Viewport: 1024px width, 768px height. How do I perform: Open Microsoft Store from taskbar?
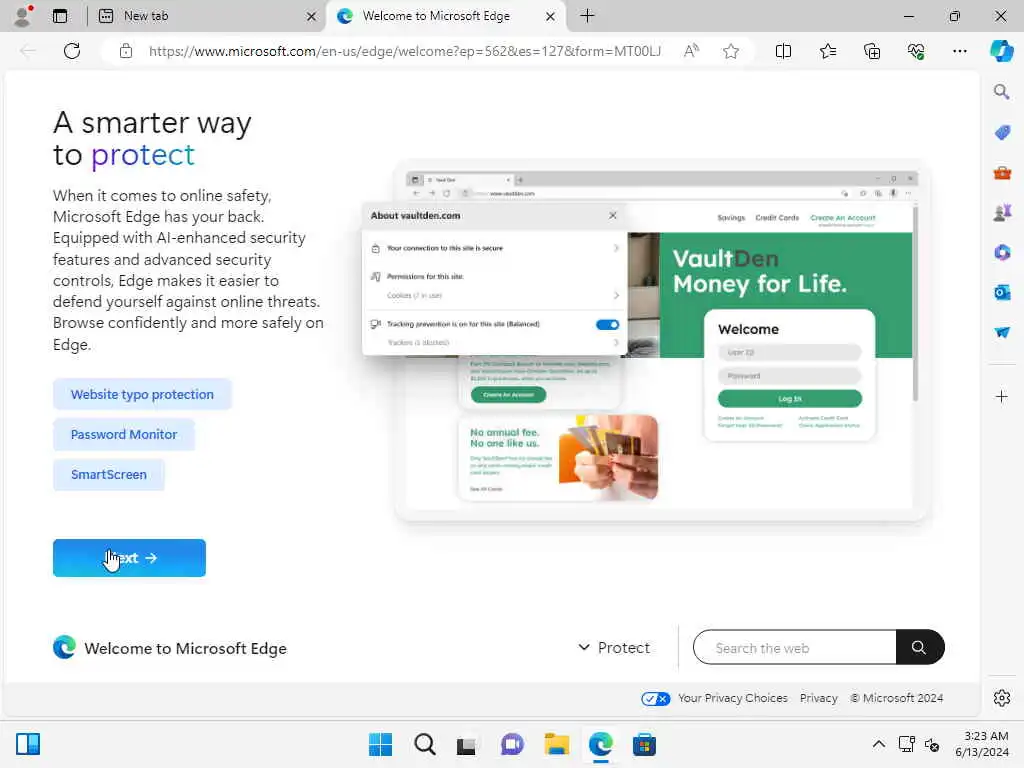point(644,744)
